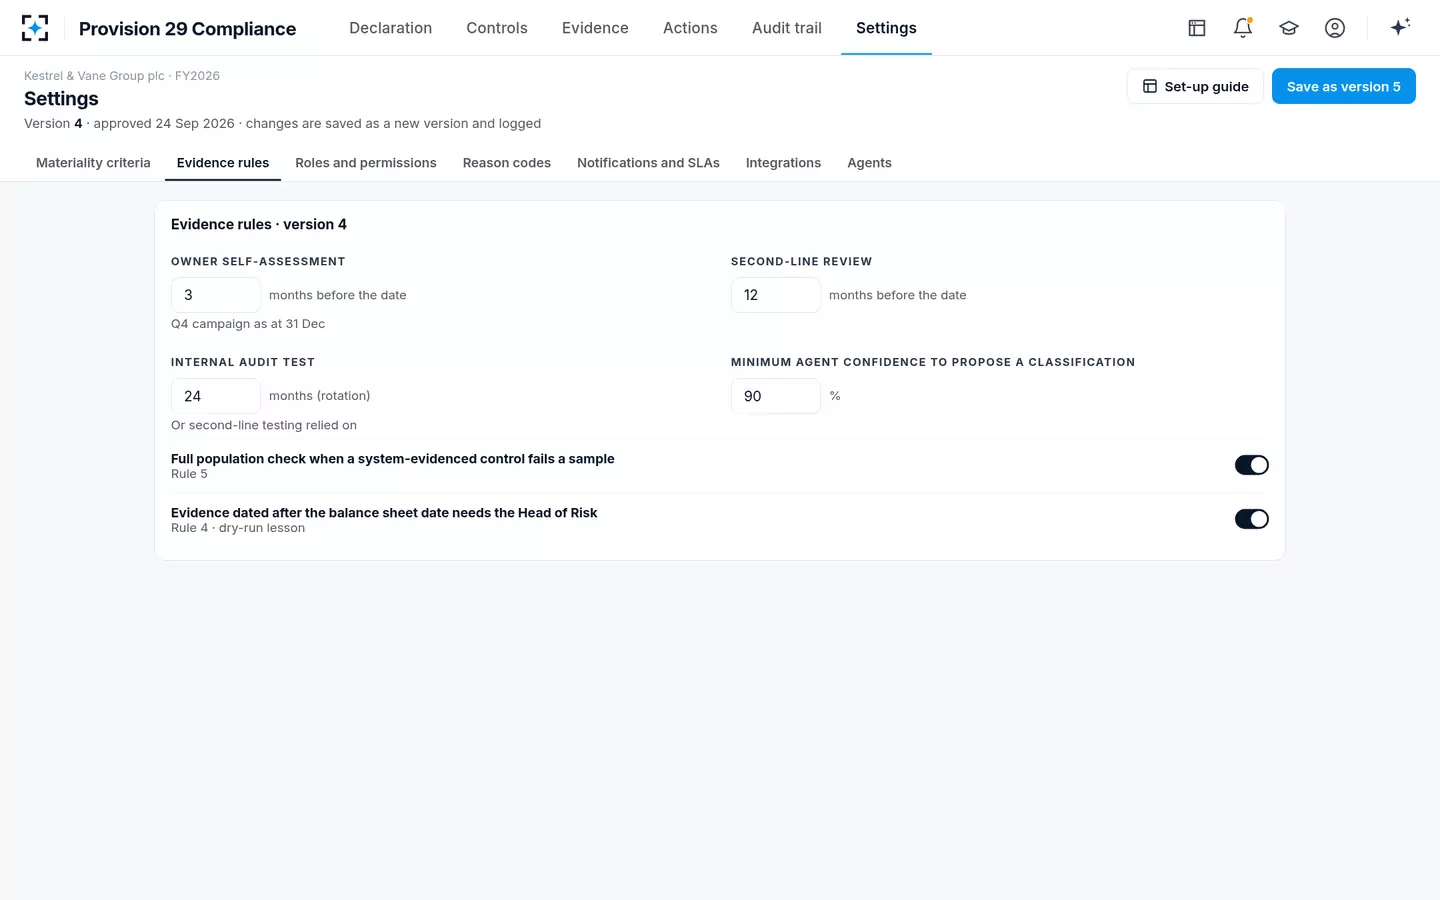Click Save as version 5
Image resolution: width=1440 pixels, height=900 pixels.
[1343, 86]
